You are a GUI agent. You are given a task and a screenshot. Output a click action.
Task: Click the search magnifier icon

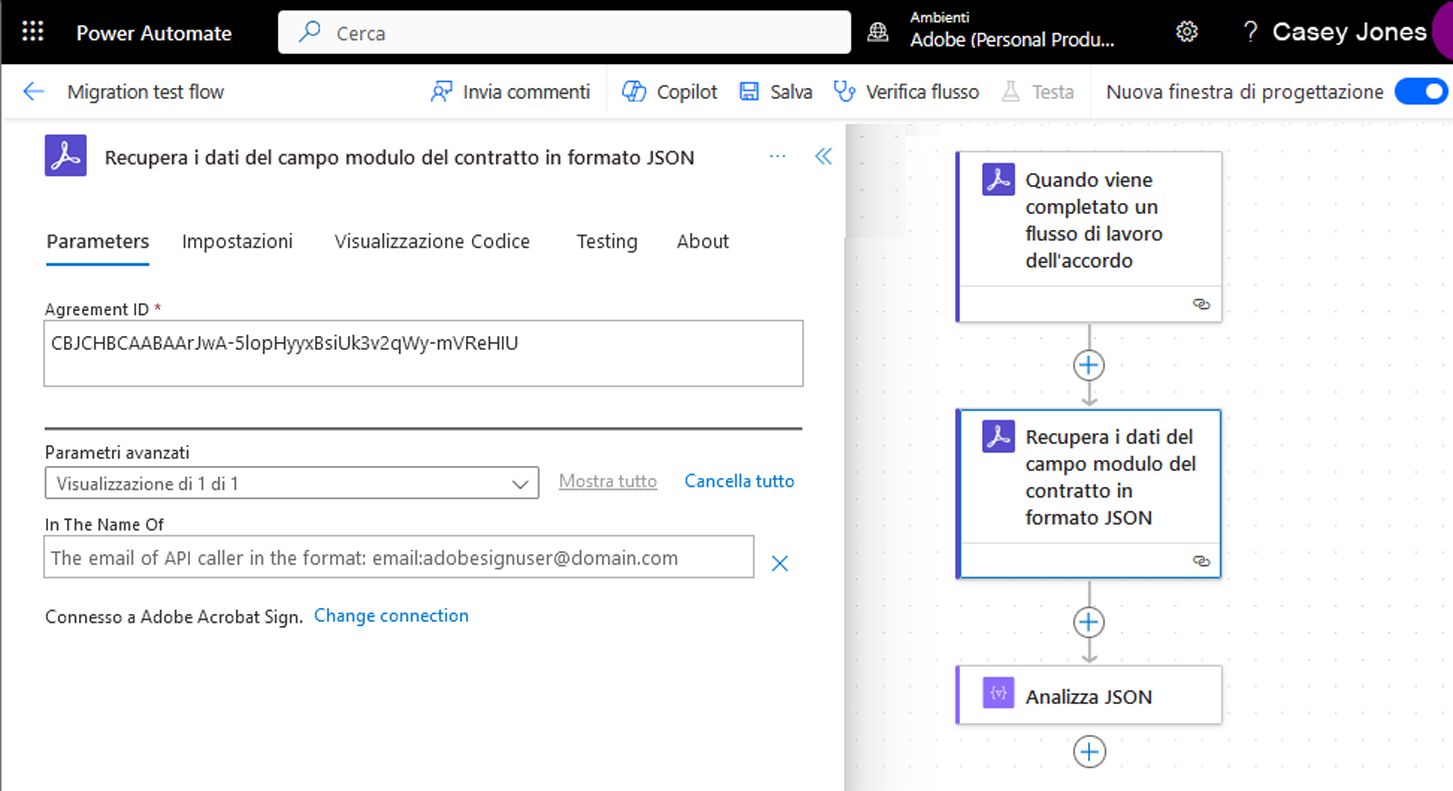point(310,32)
